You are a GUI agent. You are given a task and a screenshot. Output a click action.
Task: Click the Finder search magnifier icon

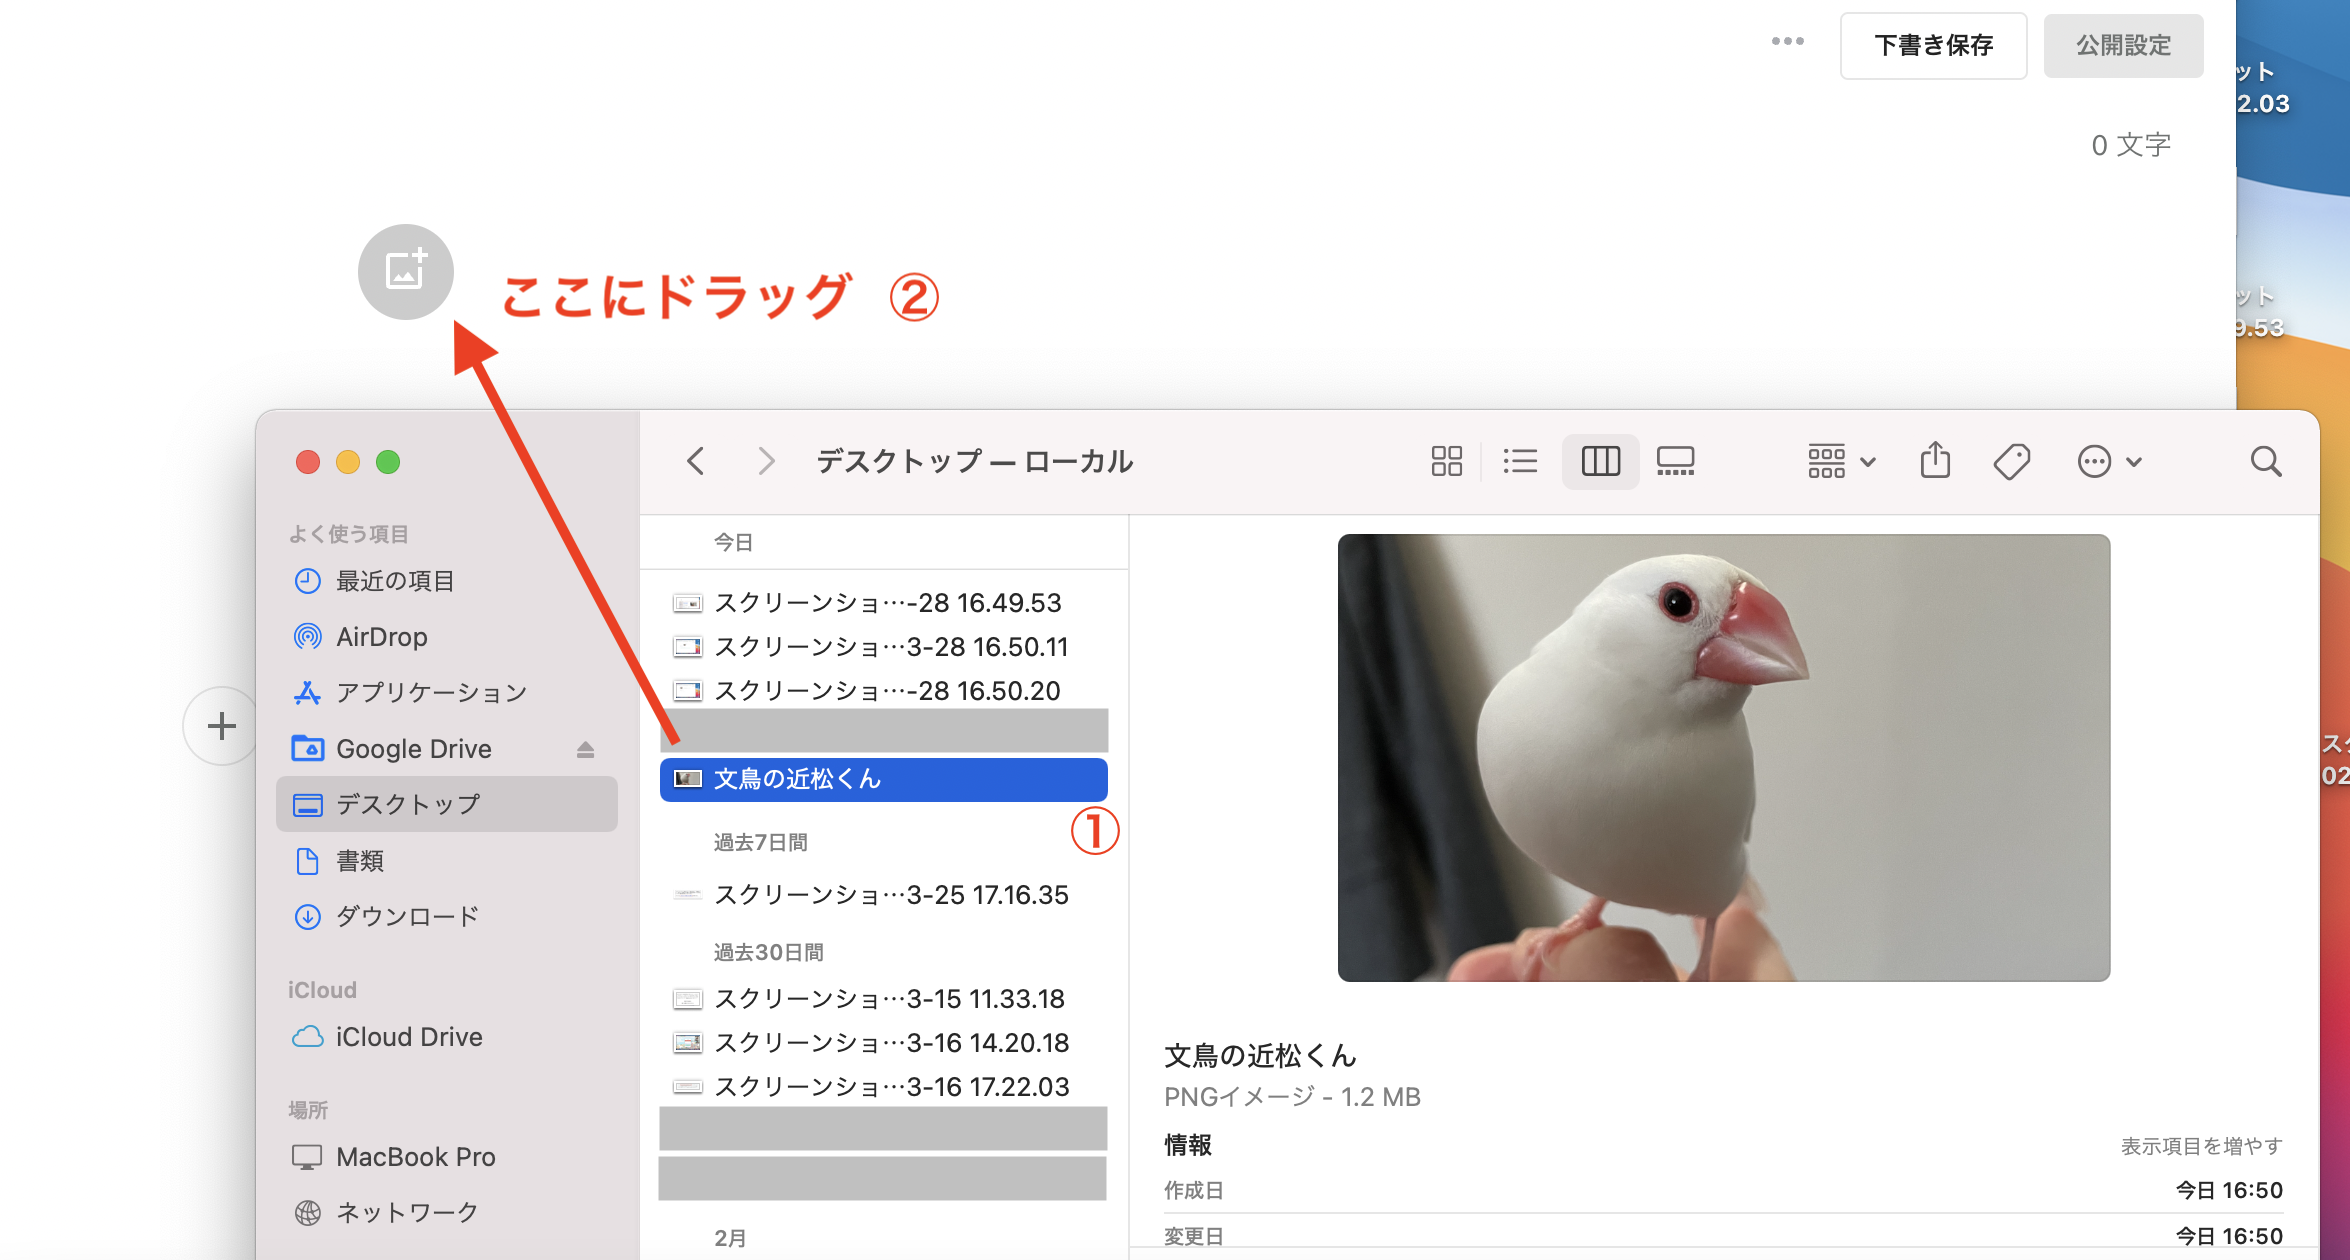pyautogui.click(x=2265, y=461)
